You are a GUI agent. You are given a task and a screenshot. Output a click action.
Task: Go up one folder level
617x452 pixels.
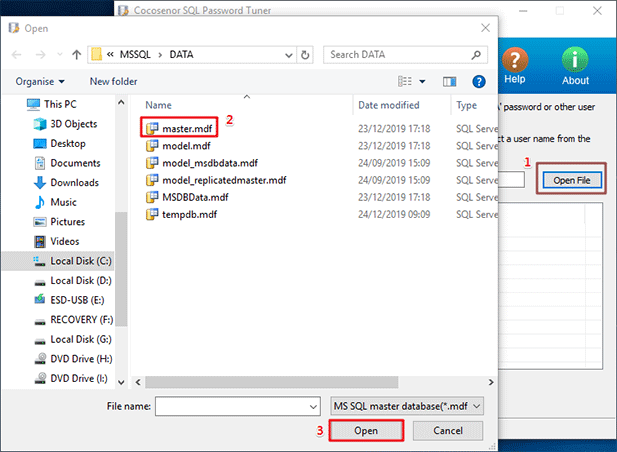pos(76,55)
